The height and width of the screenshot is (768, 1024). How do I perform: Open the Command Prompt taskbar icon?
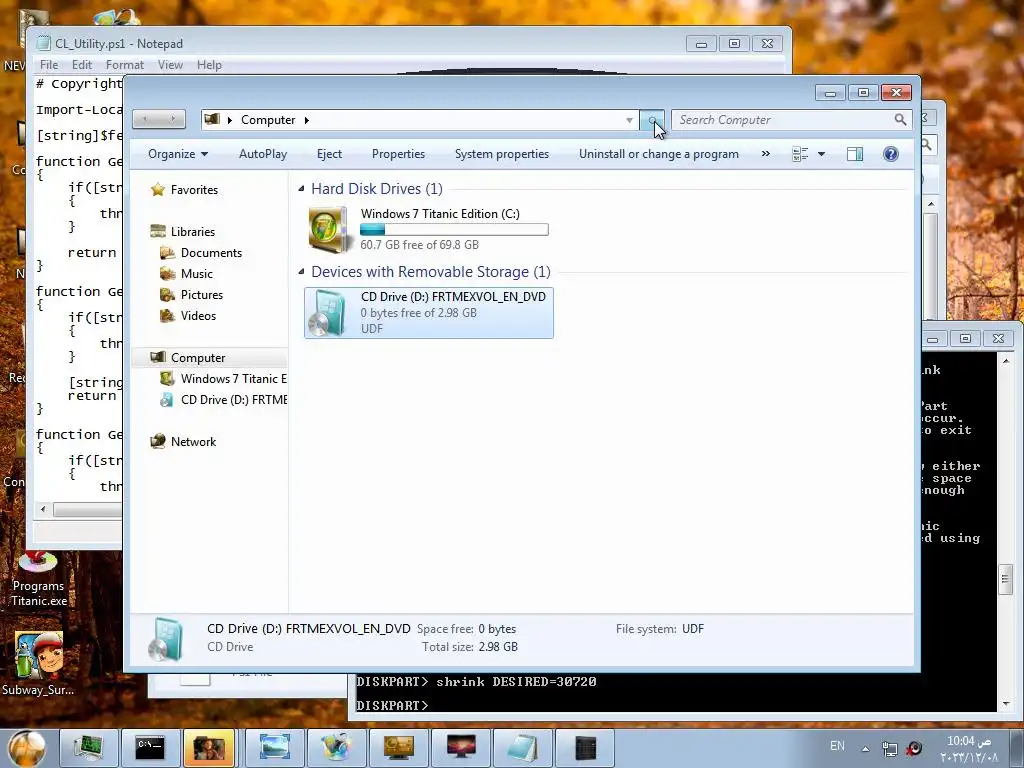pyautogui.click(x=150, y=748)
